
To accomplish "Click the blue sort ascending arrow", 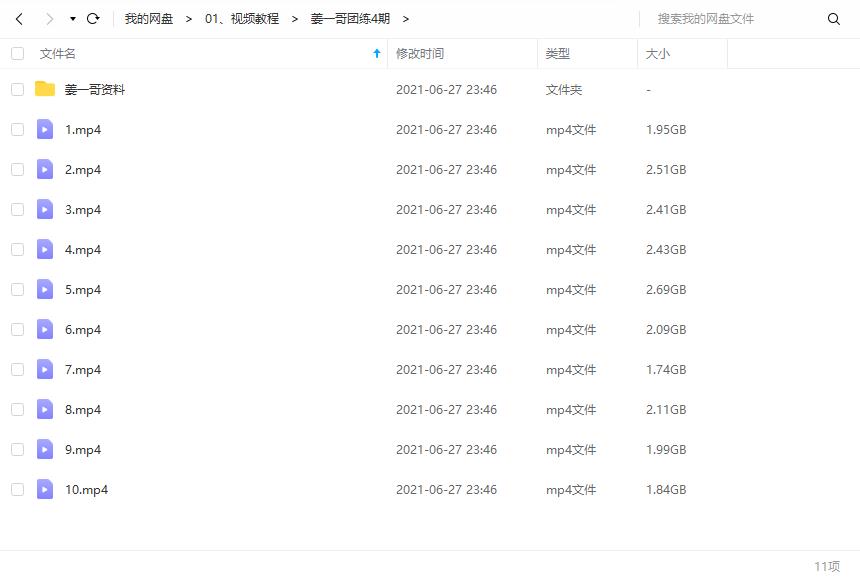I will coord(377,53).
